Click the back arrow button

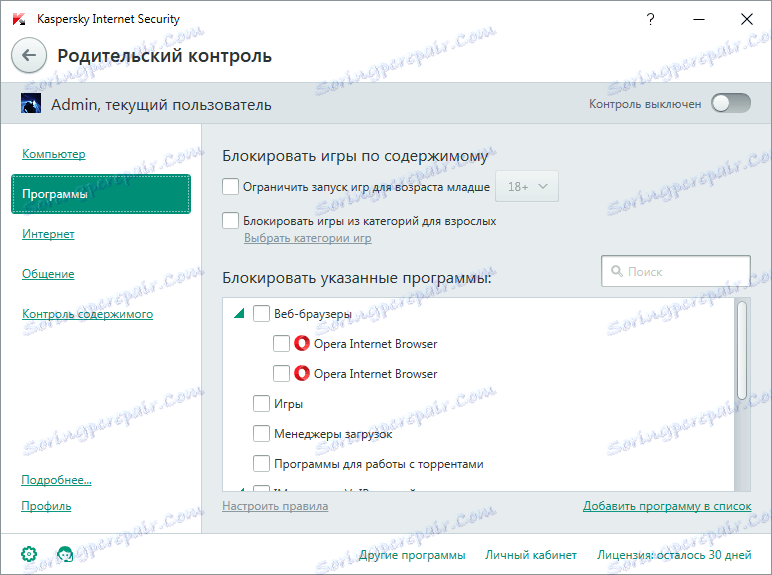click(x=29, y=56)
